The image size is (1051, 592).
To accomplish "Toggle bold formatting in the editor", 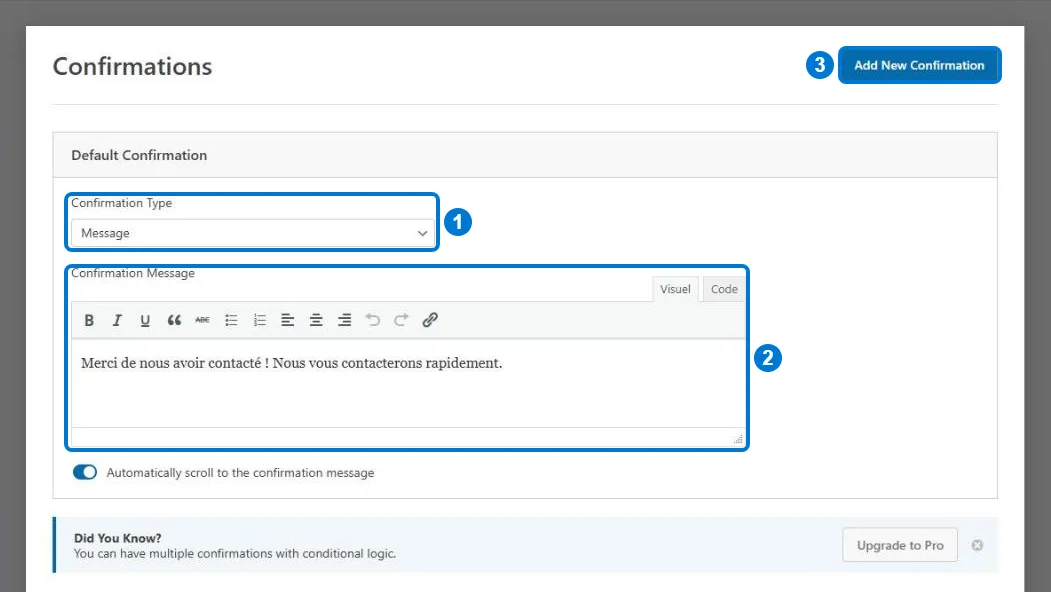I will click(x=88, y=320).
